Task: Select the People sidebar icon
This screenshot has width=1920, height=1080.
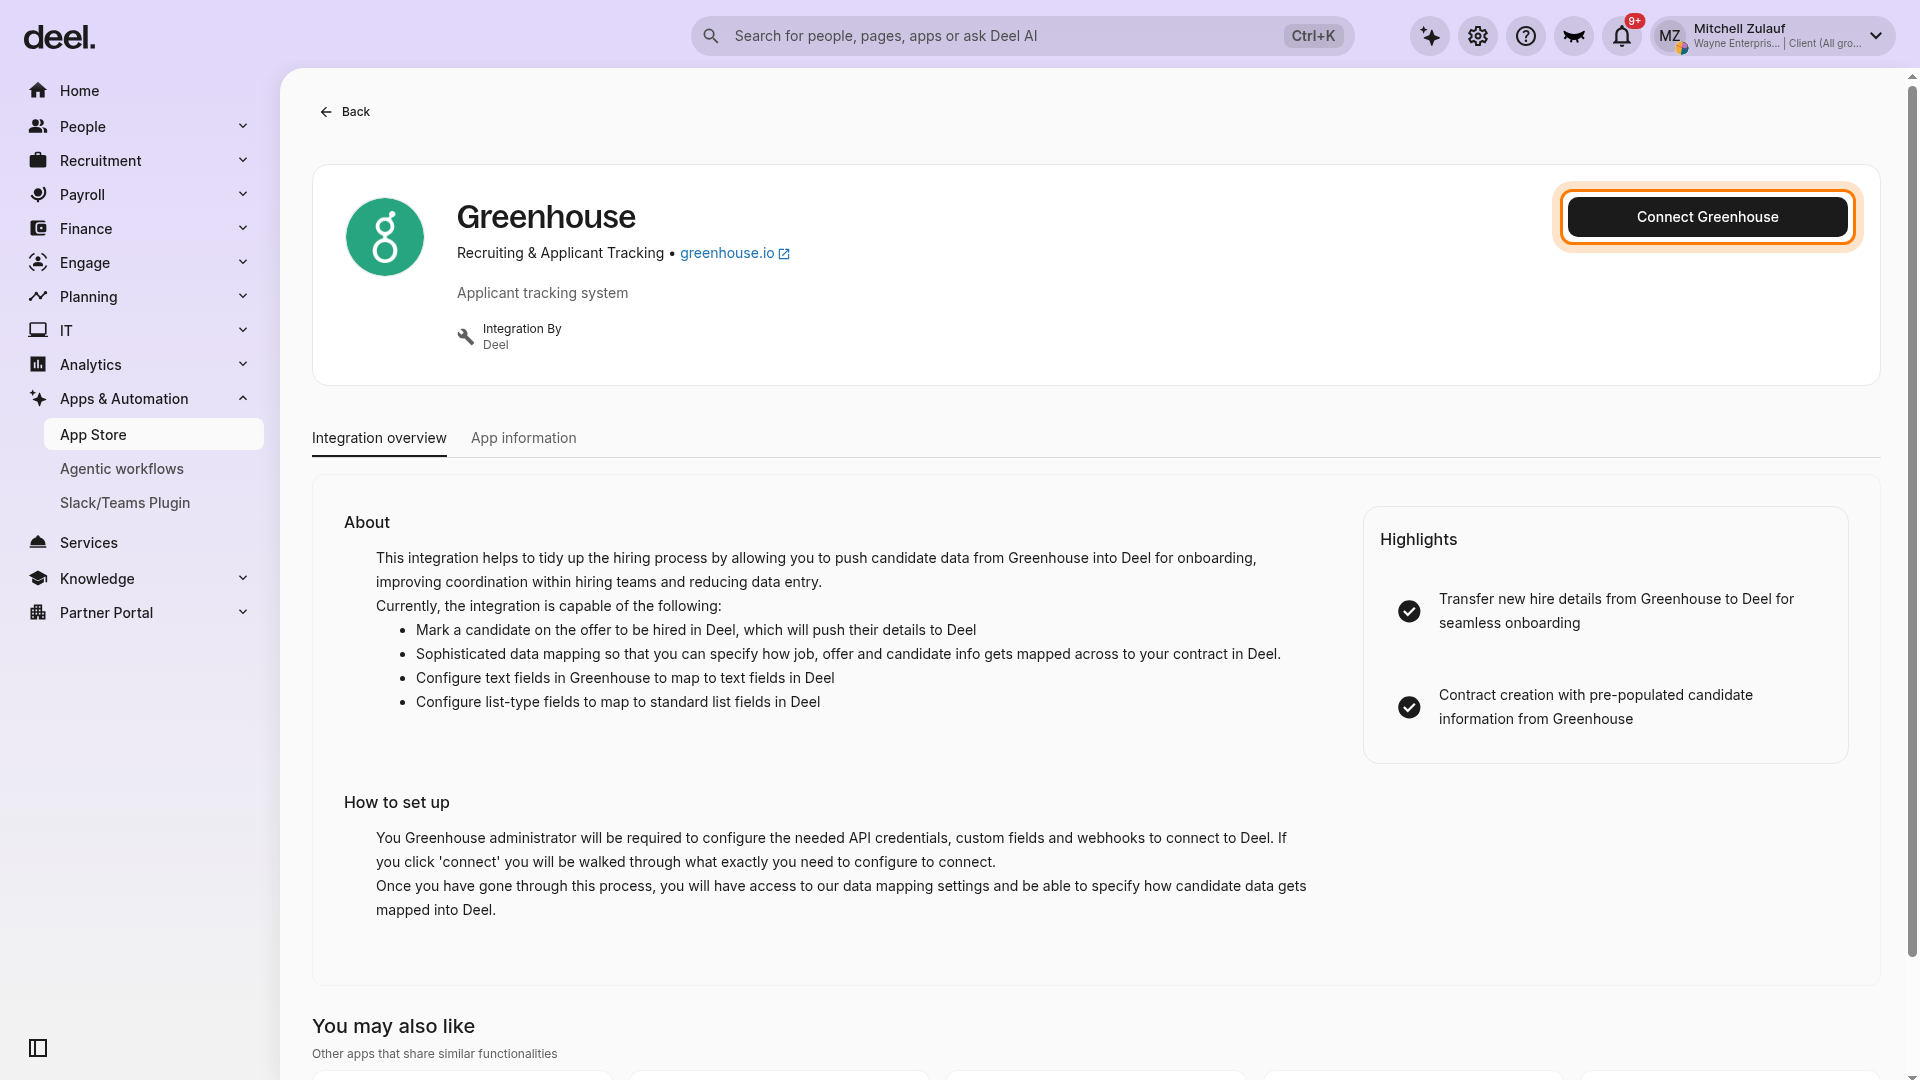Action: coord(38,127)
